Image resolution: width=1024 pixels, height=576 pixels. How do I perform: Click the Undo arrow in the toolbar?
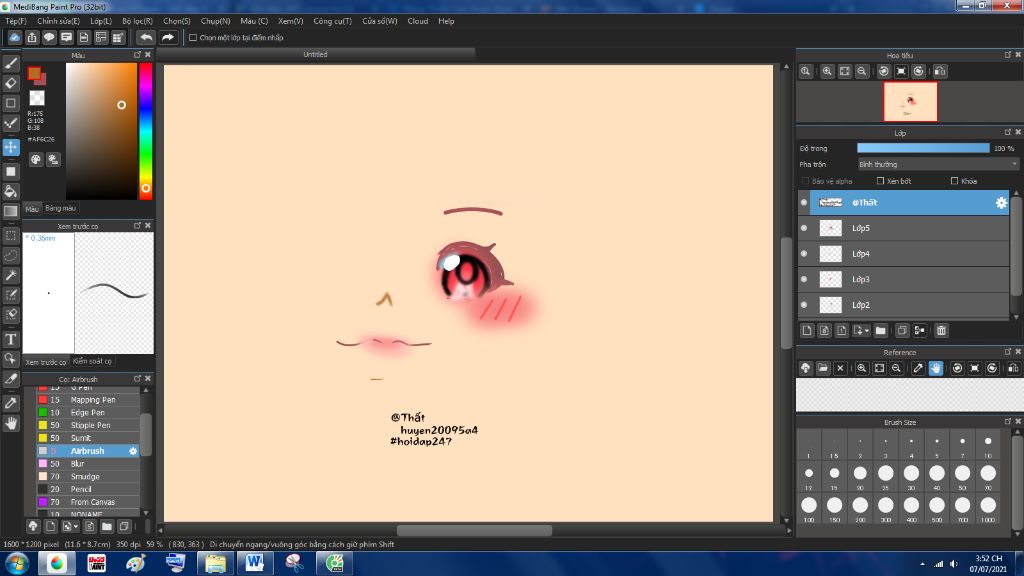point(146,37)
